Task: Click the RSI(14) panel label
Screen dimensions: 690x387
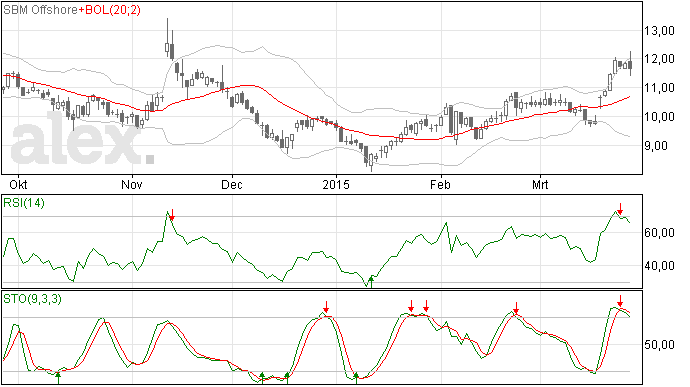Action: (x=24, y=203)
